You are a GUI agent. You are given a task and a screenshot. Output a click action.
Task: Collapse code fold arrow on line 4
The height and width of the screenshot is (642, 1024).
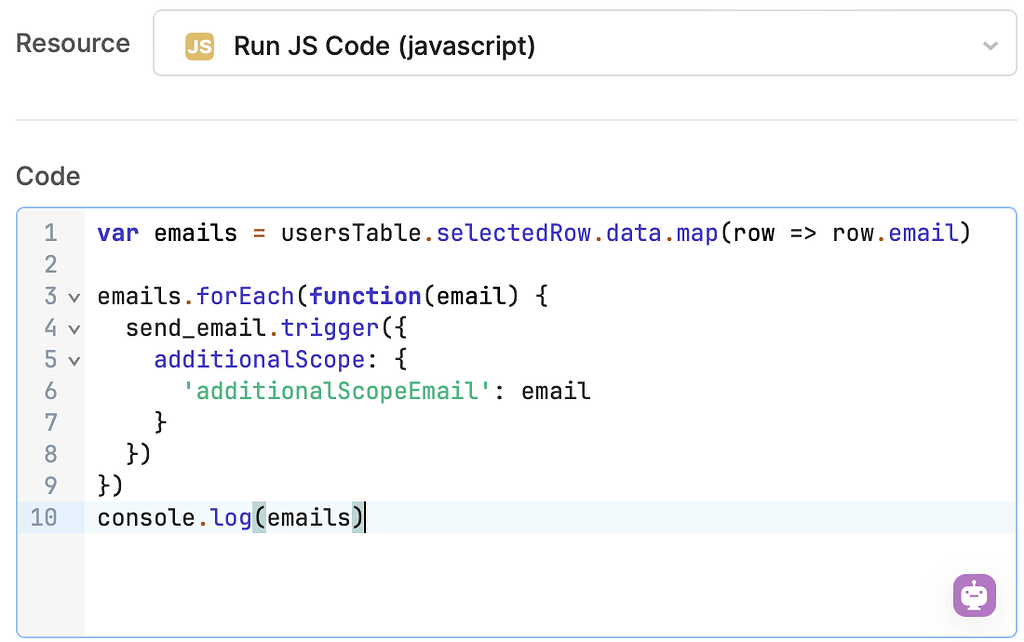tap(74, 329)
